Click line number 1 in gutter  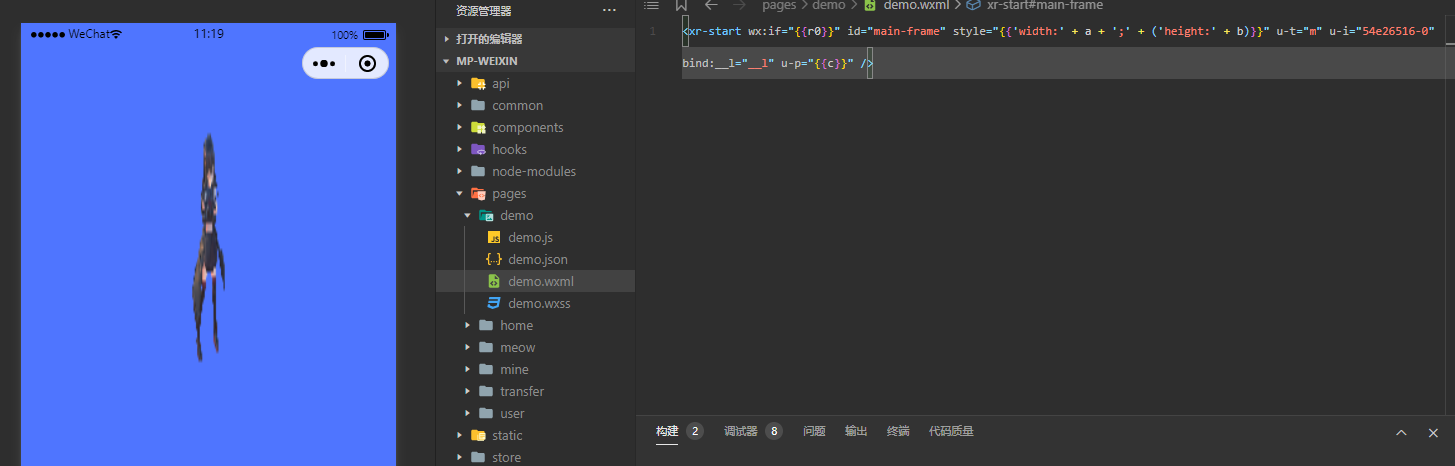tap(652, 32)
